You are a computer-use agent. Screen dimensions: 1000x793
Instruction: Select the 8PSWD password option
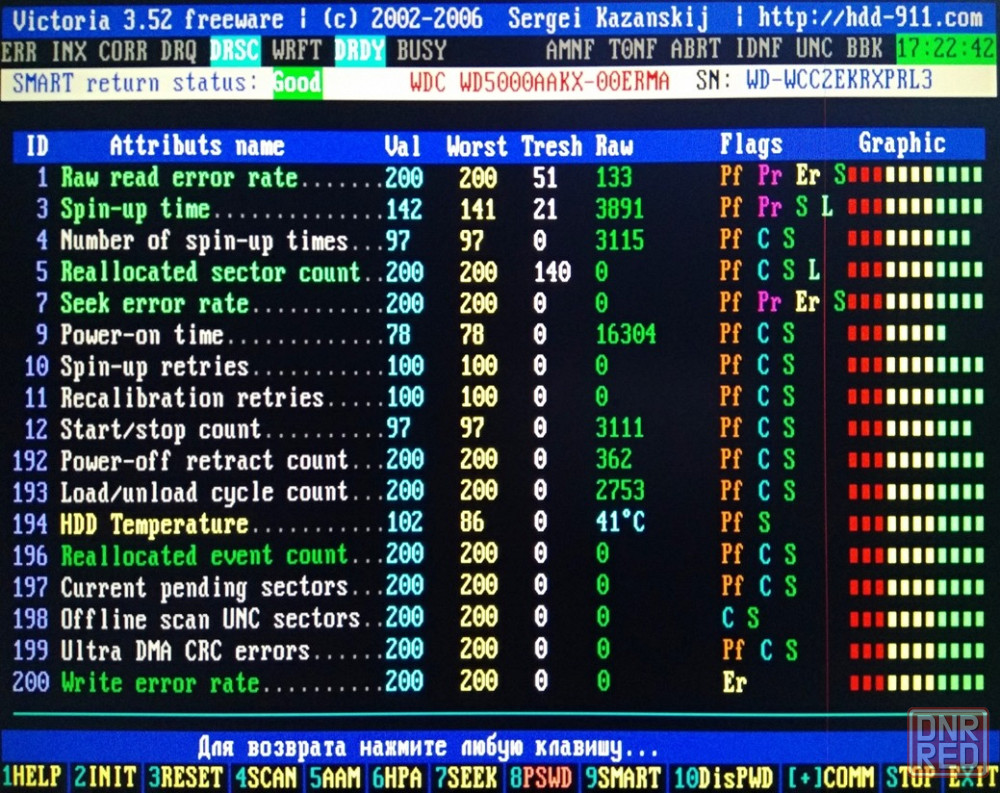[543, 777]
